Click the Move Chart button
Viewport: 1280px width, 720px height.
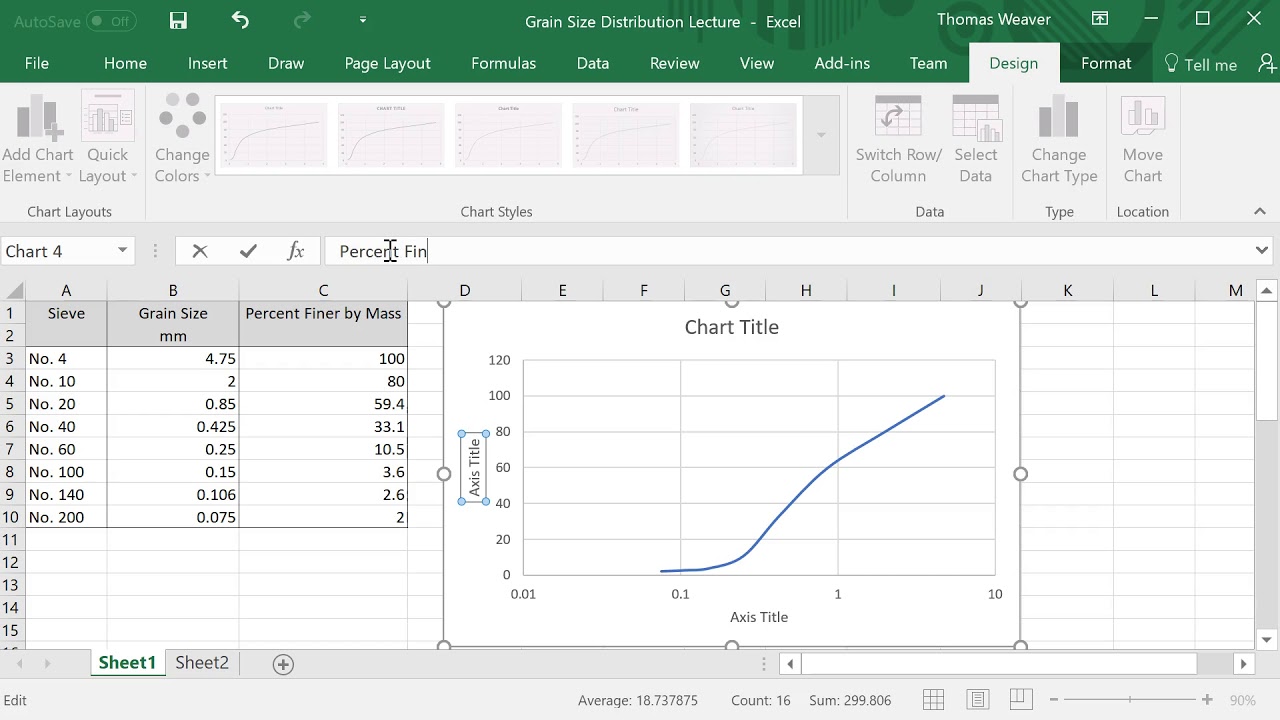[1143, 140]
